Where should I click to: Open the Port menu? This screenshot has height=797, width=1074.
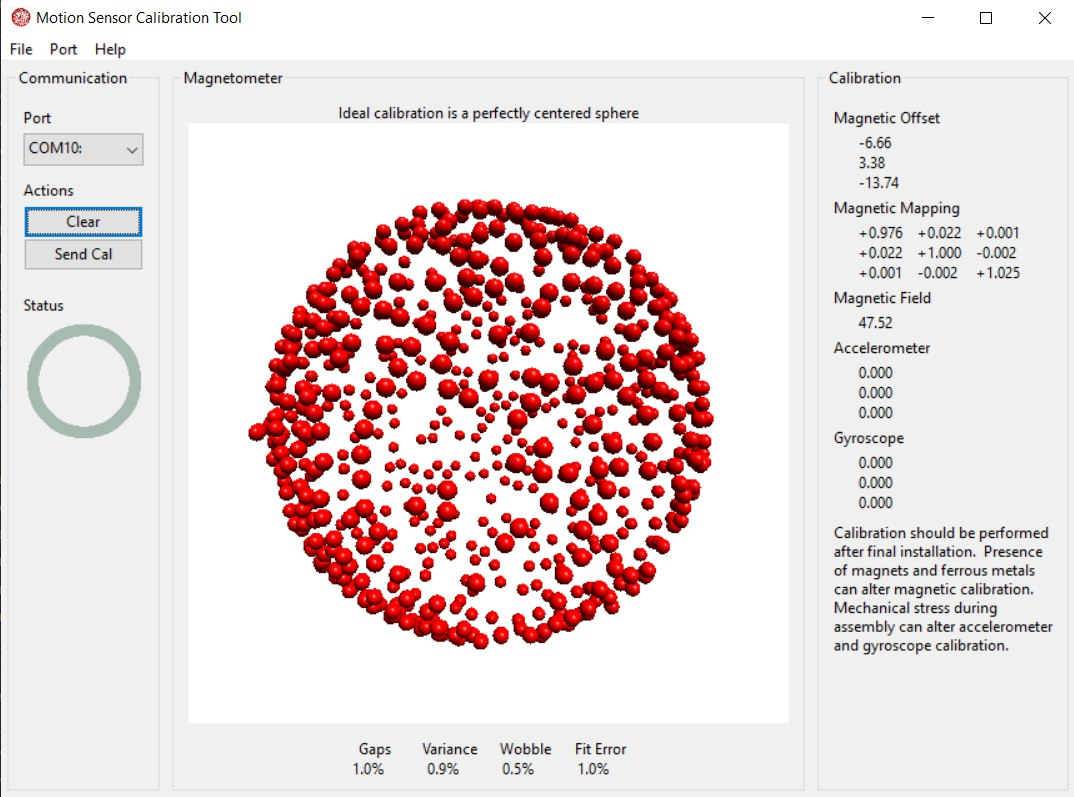(63, 49)
